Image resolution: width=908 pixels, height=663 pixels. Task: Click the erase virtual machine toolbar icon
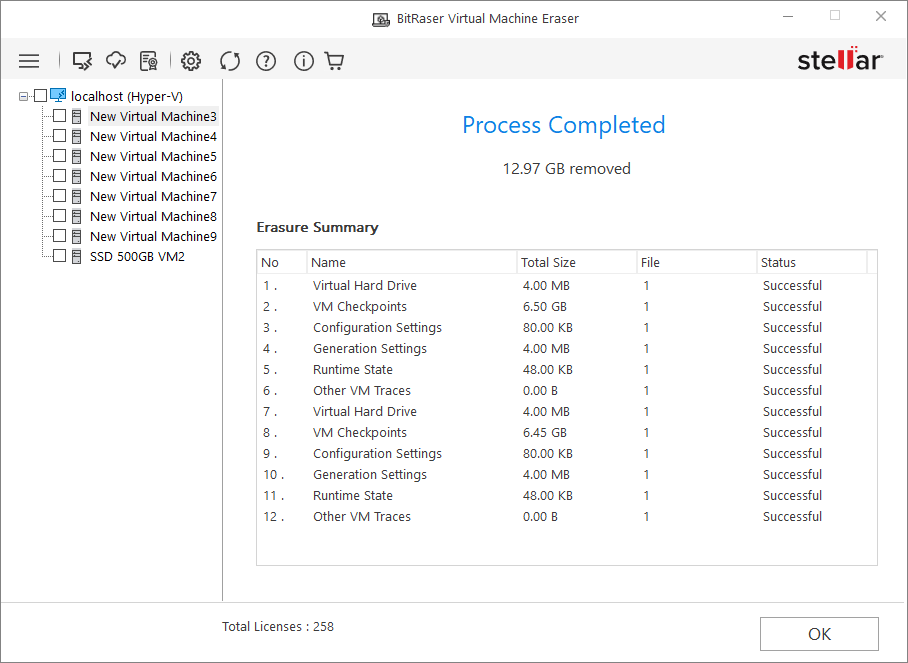82,61
